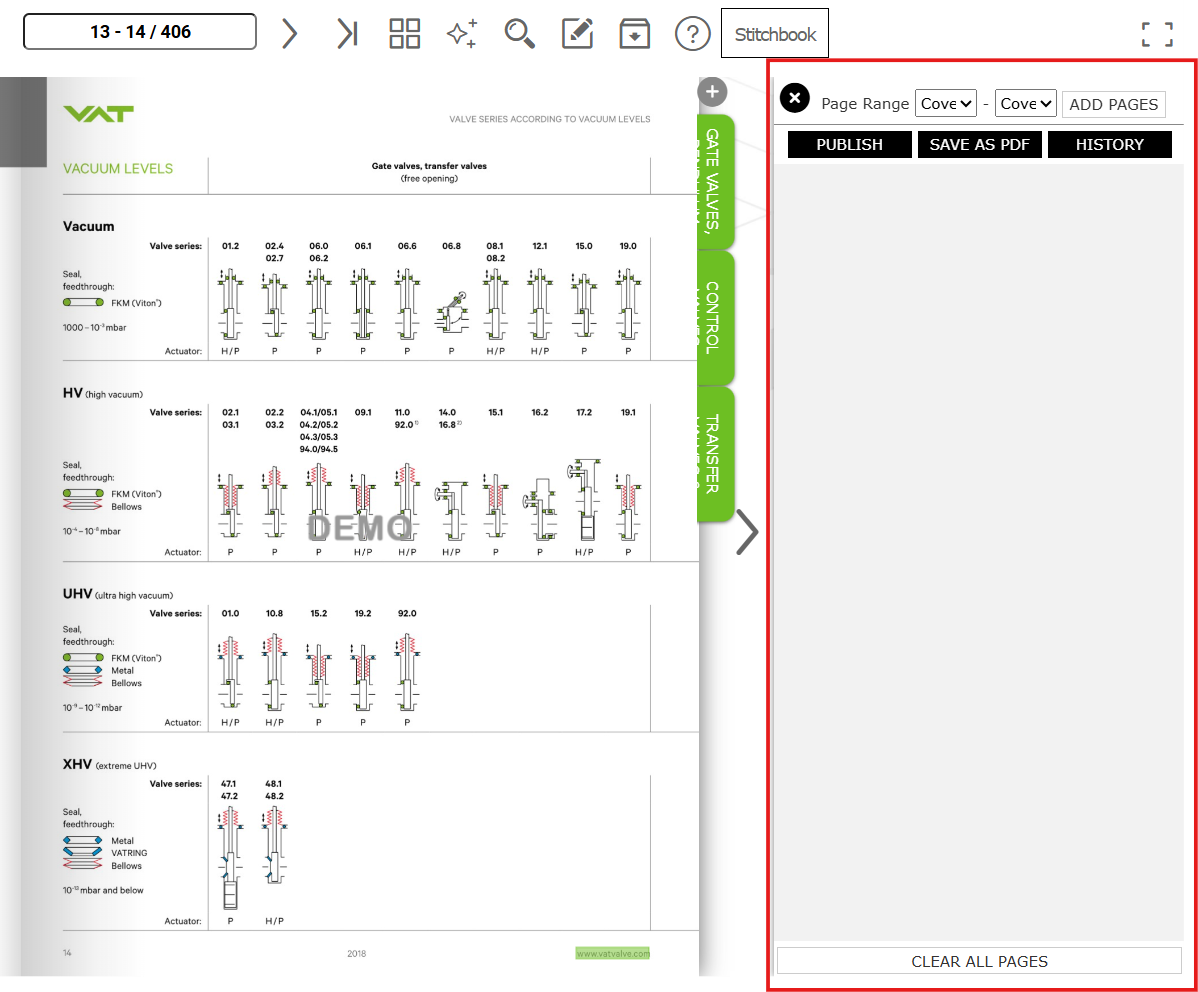Go to the next page arrow in toolbar
Viewport: 1198px width, 992px height.
tap(289, 33)
